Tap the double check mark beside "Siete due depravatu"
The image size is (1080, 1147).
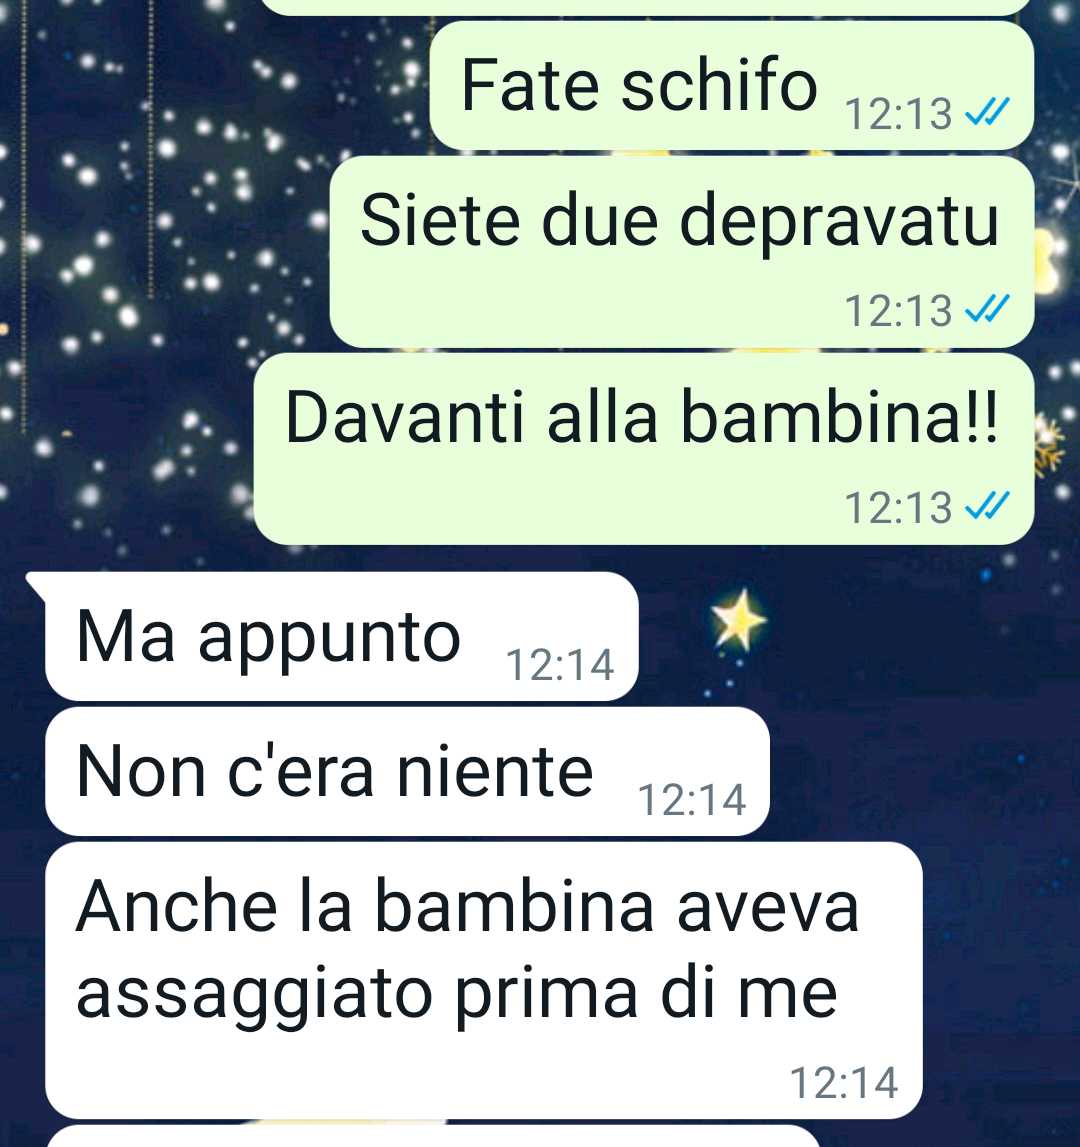tap(987, 309)
